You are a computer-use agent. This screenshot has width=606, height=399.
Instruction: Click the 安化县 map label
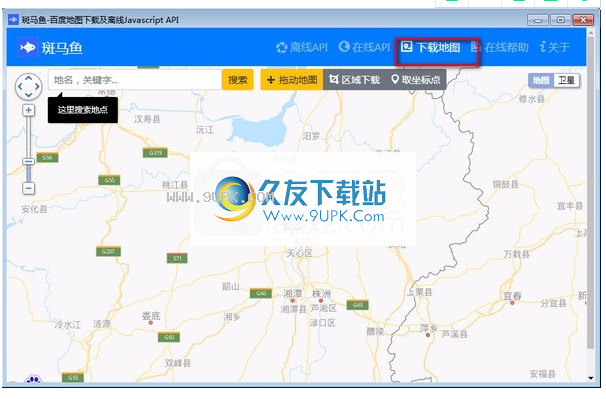34,209
